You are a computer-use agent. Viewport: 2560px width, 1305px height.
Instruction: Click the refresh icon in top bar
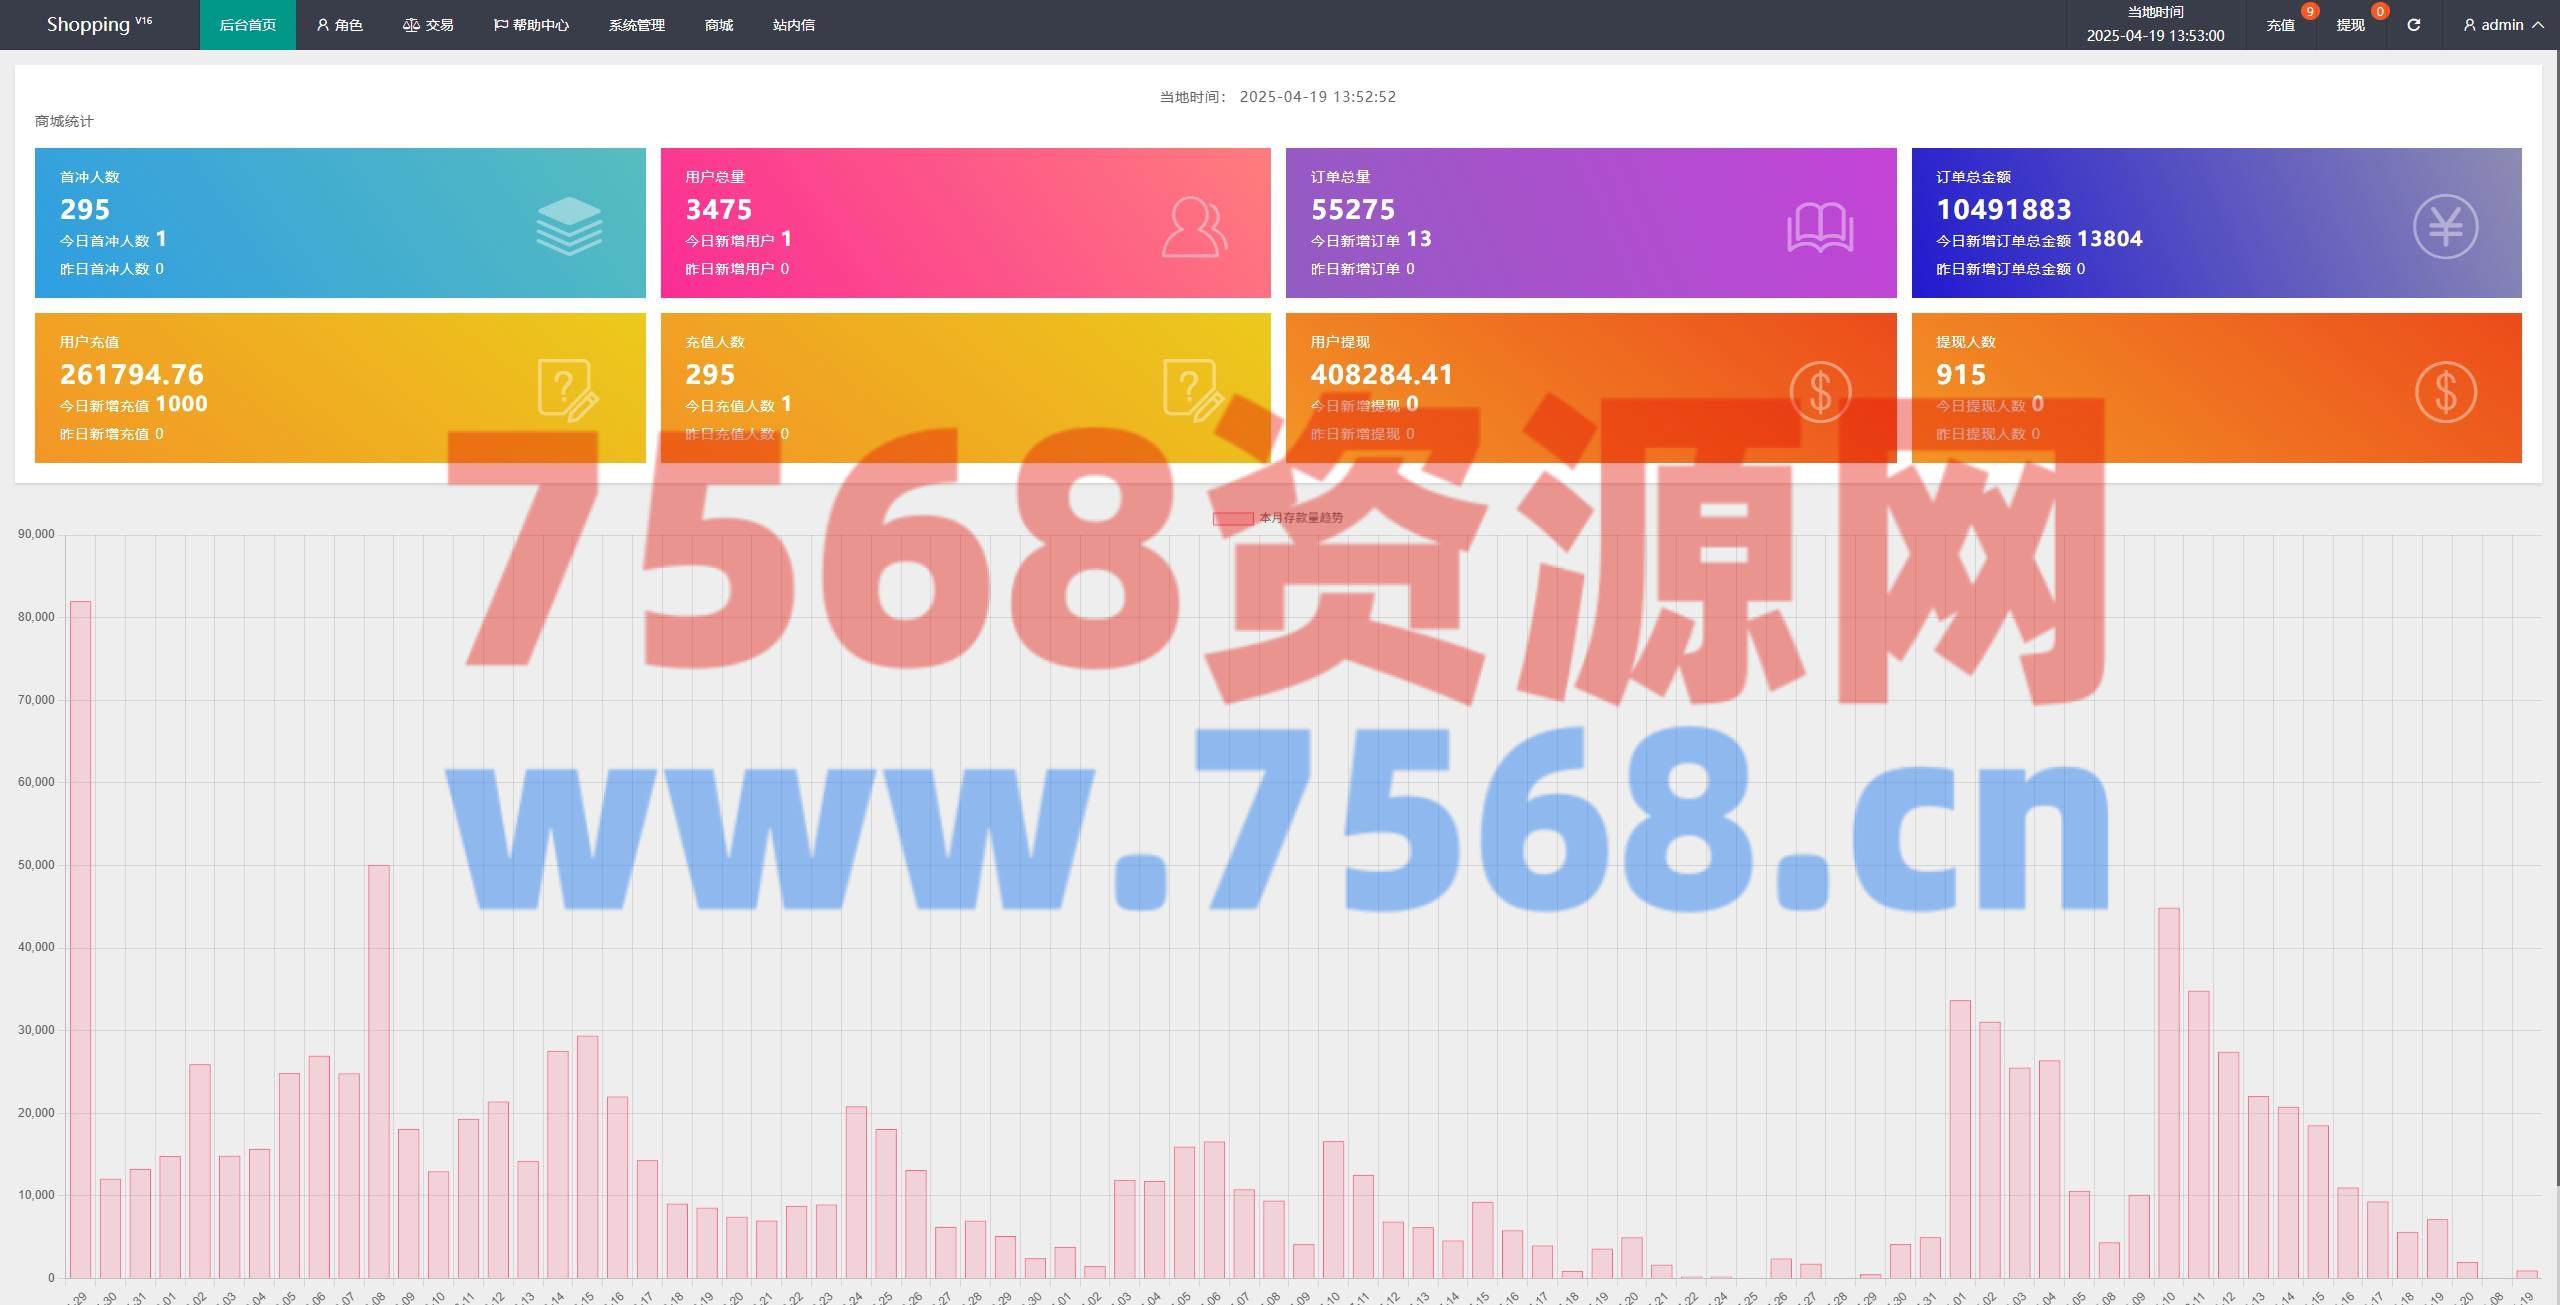[x=2413, y=25]
